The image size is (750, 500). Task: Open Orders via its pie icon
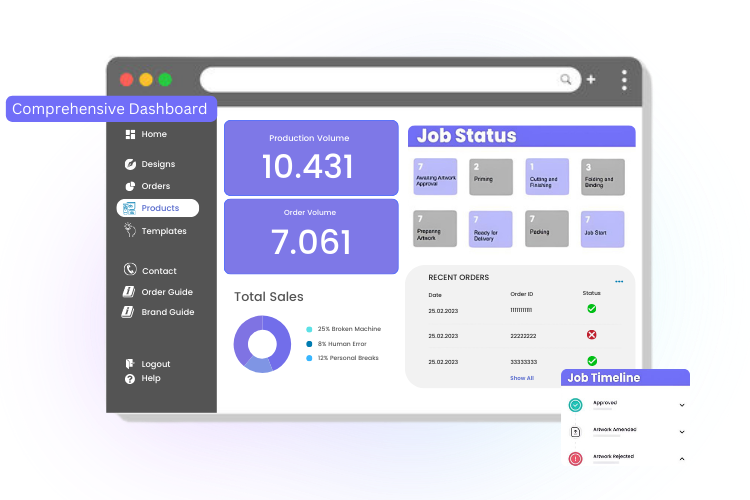[130, 186]
